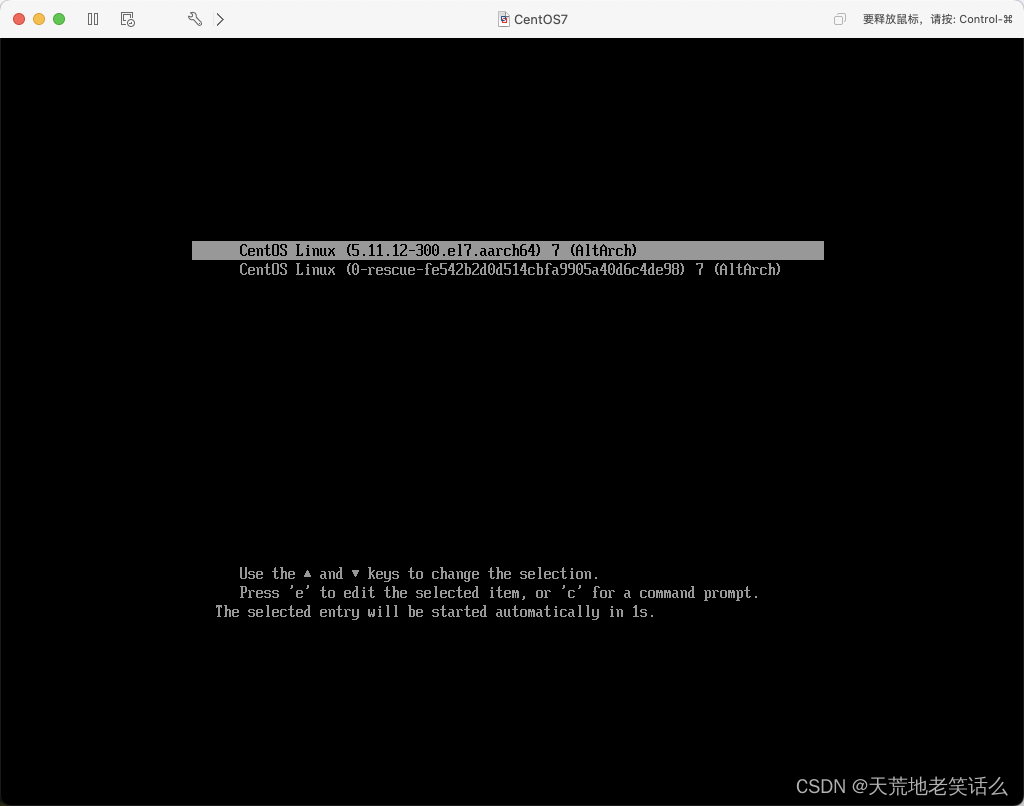Click the release mouse Control-⌘ hint text
The width and height of the screenshot is (1024, 806).
pos(938,19)
